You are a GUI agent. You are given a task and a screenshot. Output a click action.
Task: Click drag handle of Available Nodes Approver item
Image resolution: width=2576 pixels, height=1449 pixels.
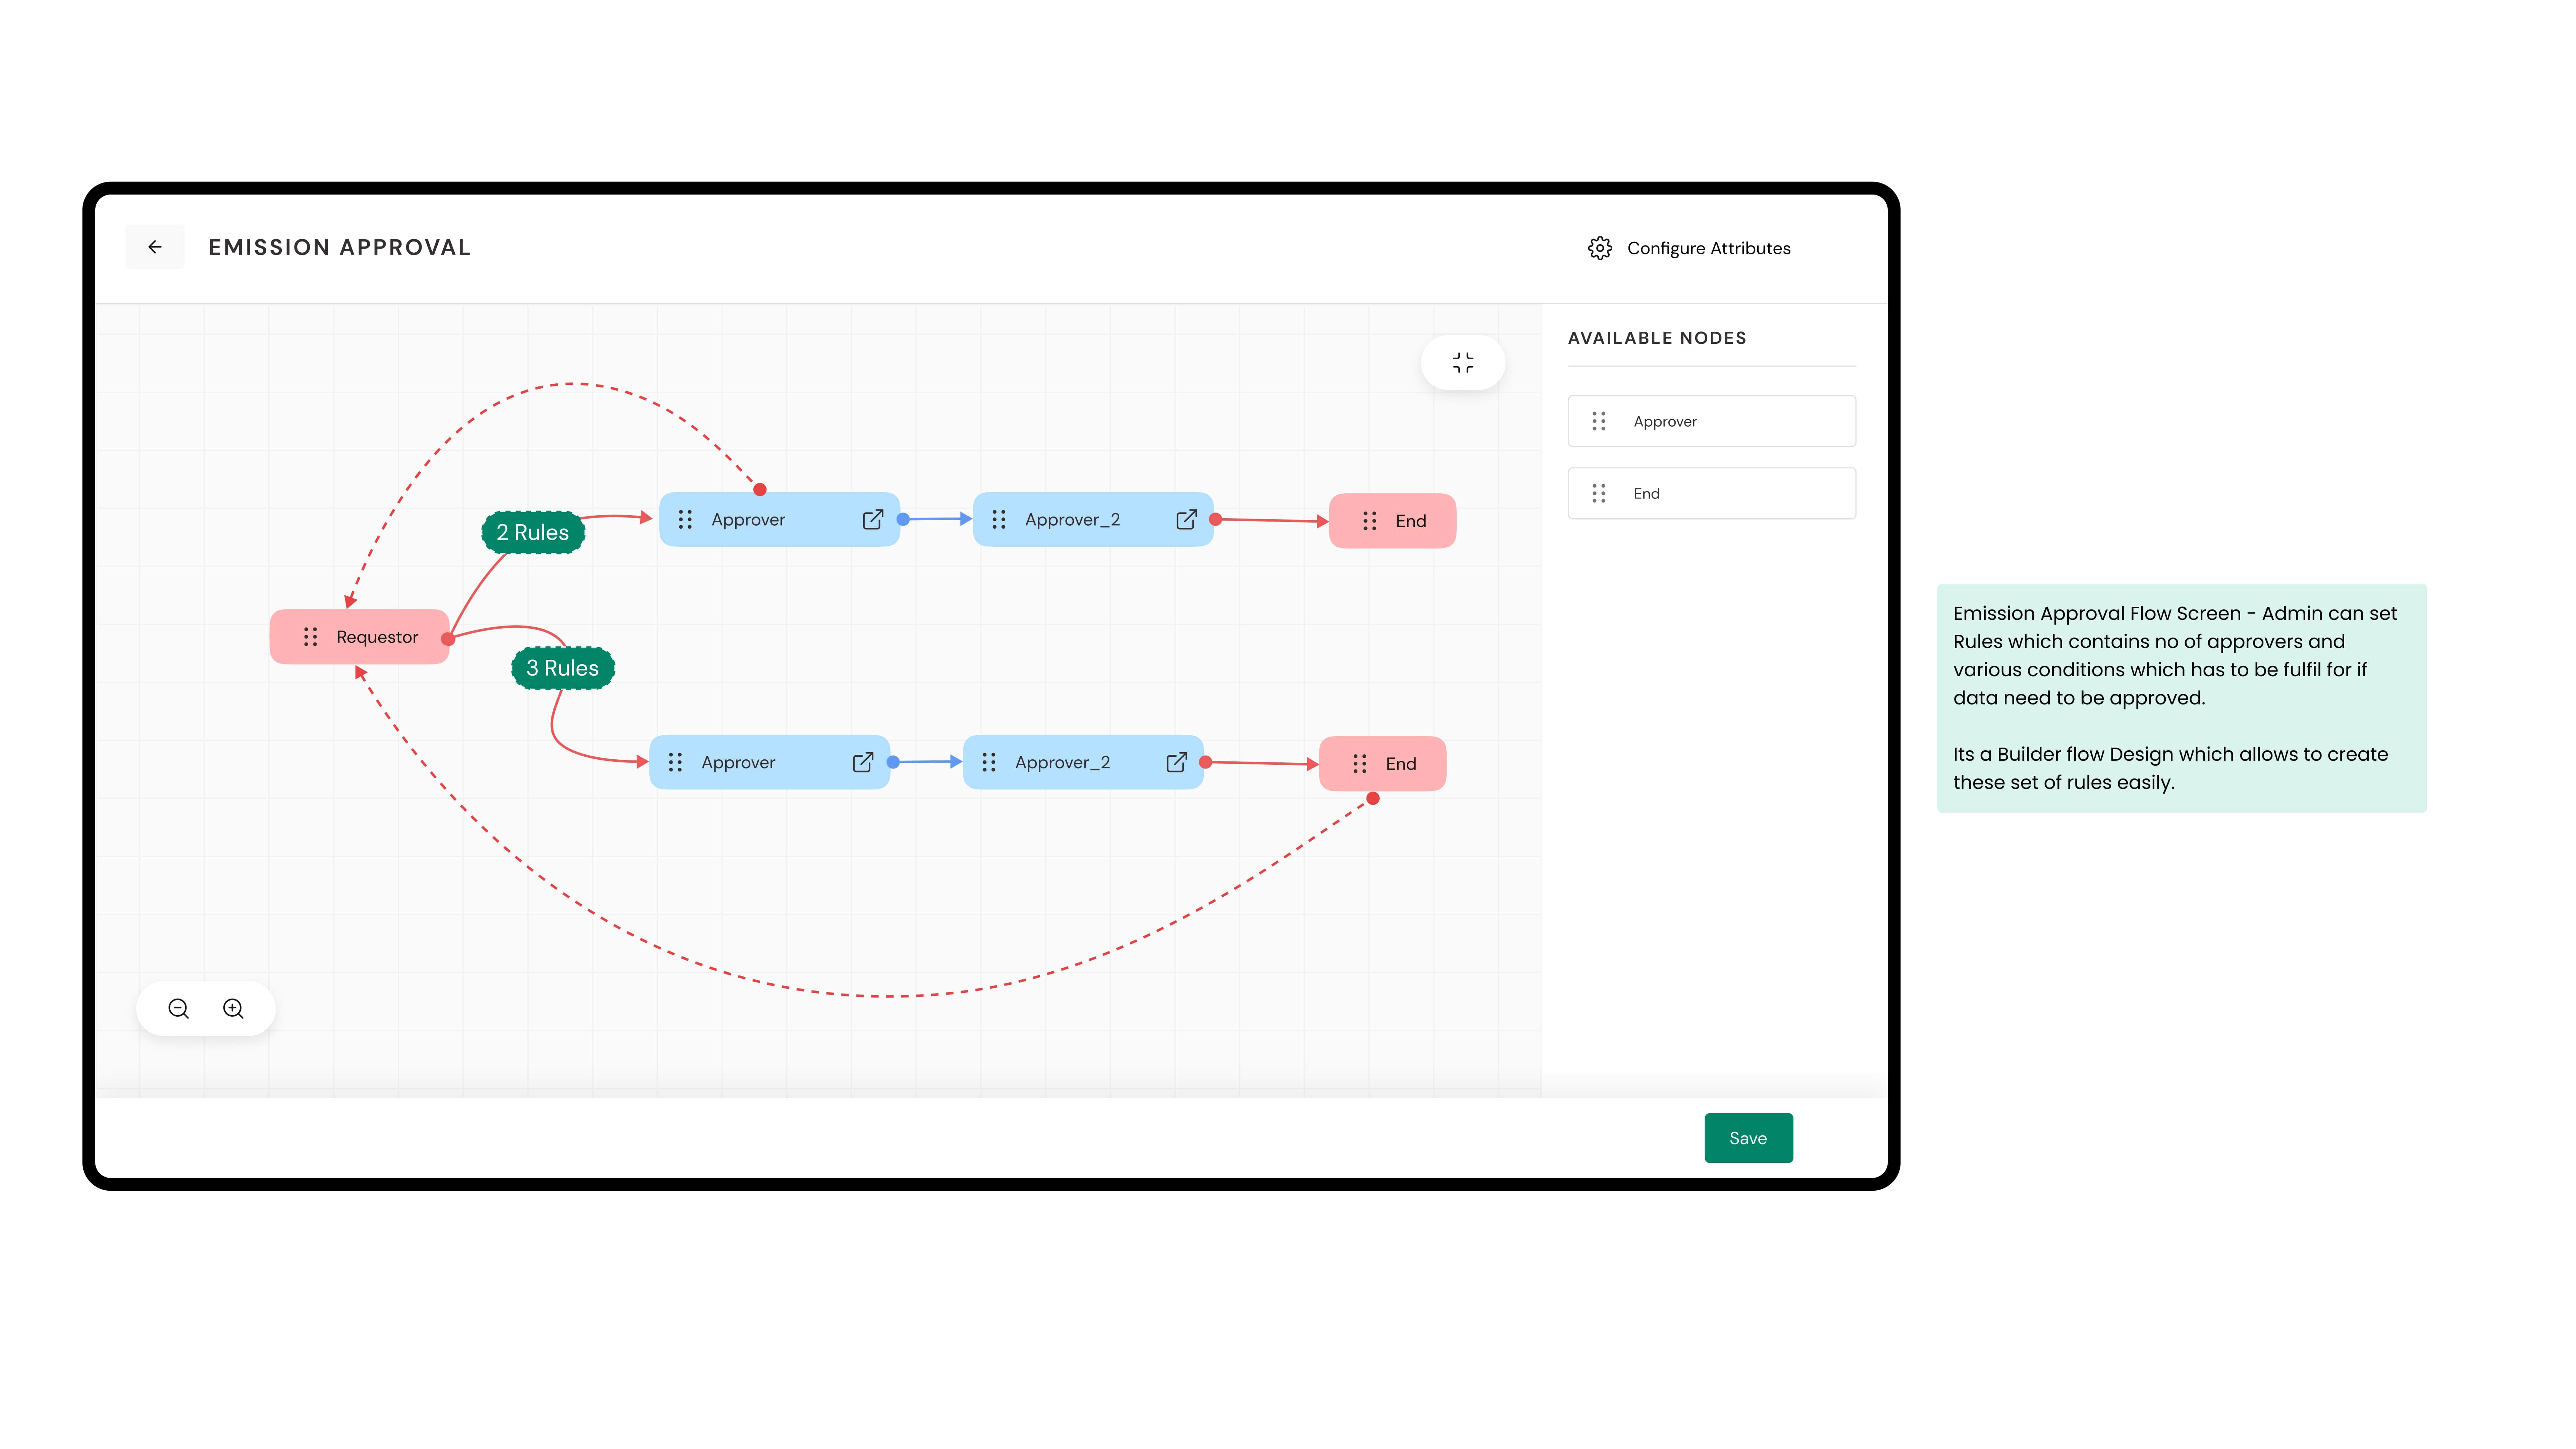coord(1599,421)
